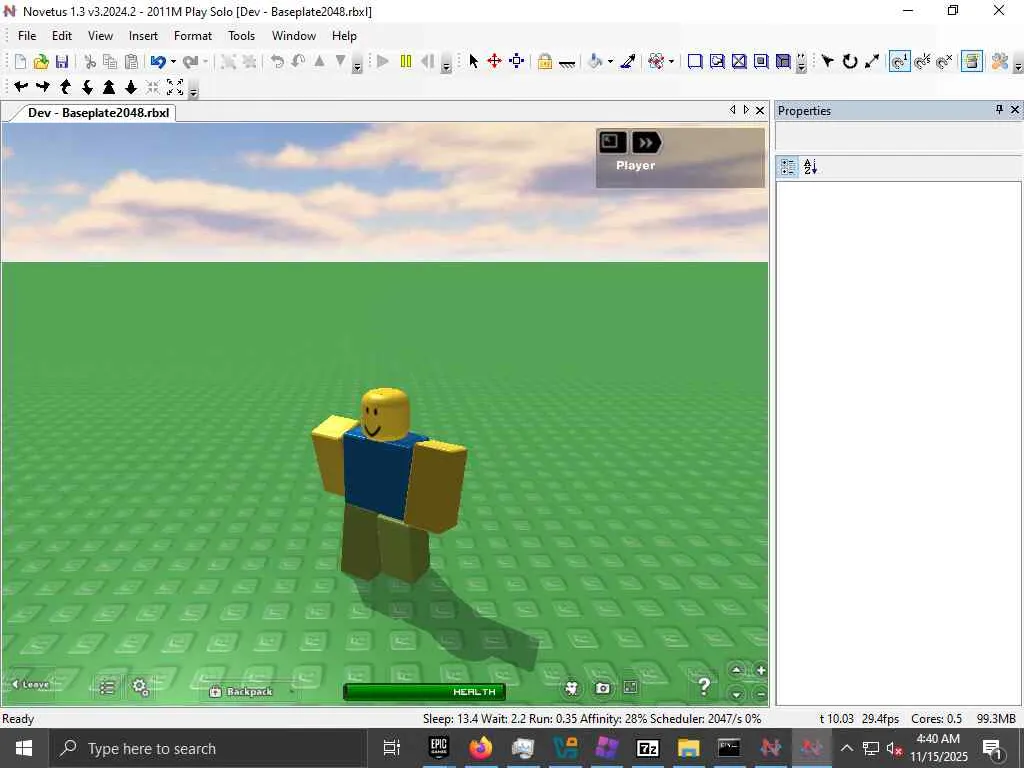This screenshot has height=768, width=1024.
Task: Select the Inlet surface icon
Action: pos(783,61)
